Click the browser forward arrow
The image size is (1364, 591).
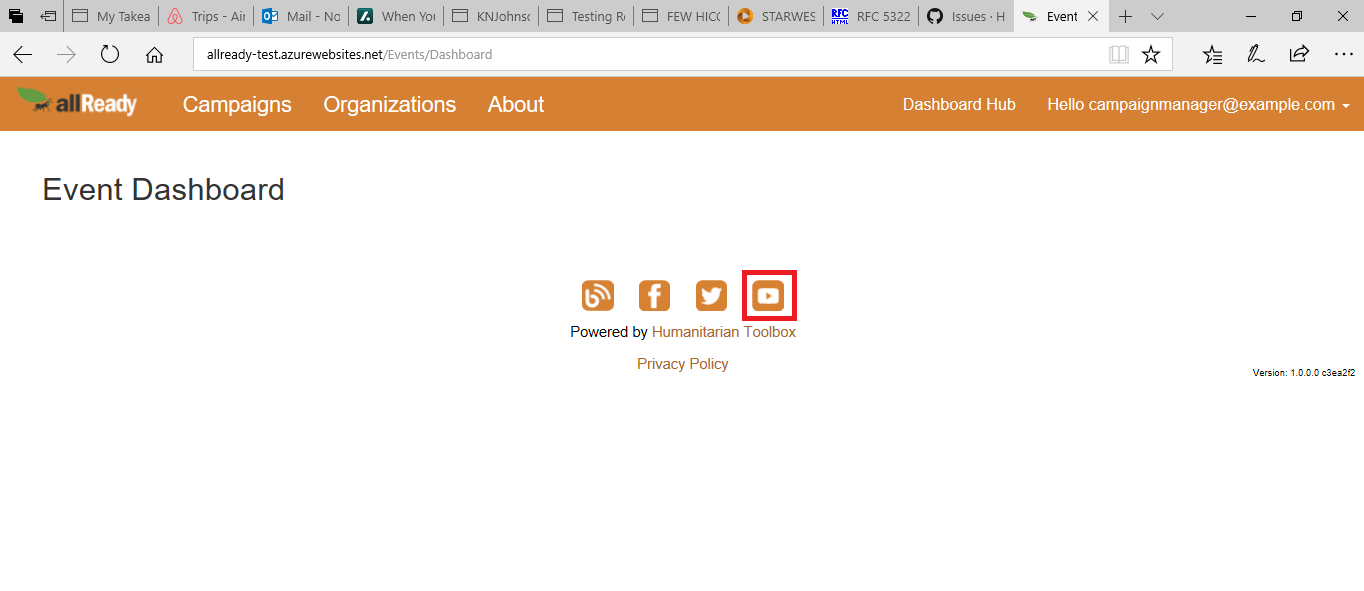coord(66,54)
